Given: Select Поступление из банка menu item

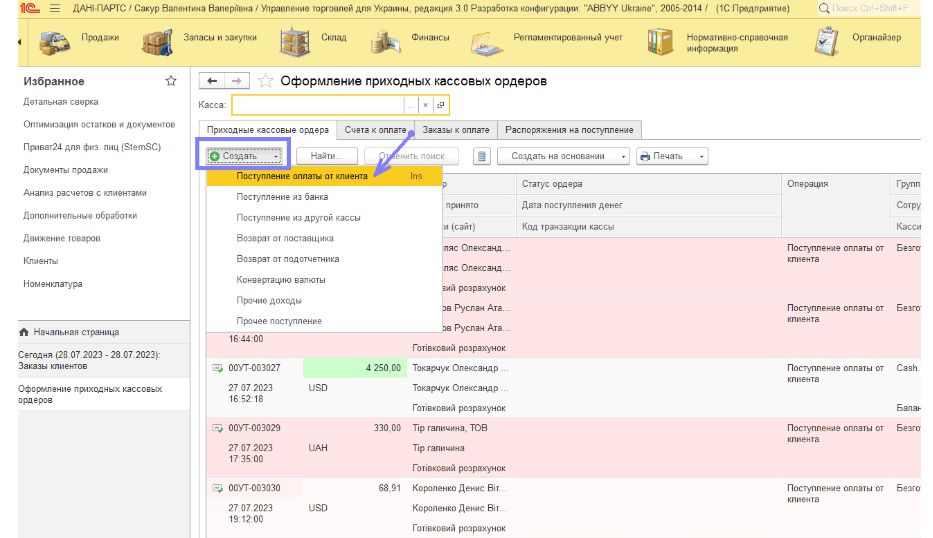Looking at the screenshot, I should [282, 197].
